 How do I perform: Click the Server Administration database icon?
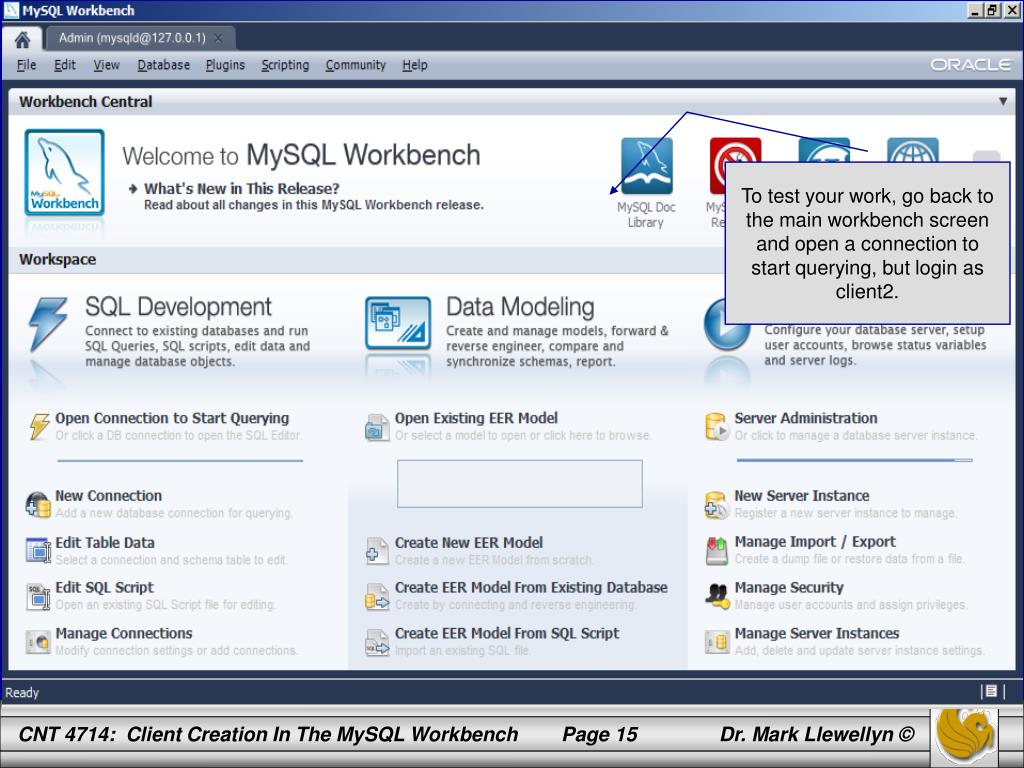717,426
